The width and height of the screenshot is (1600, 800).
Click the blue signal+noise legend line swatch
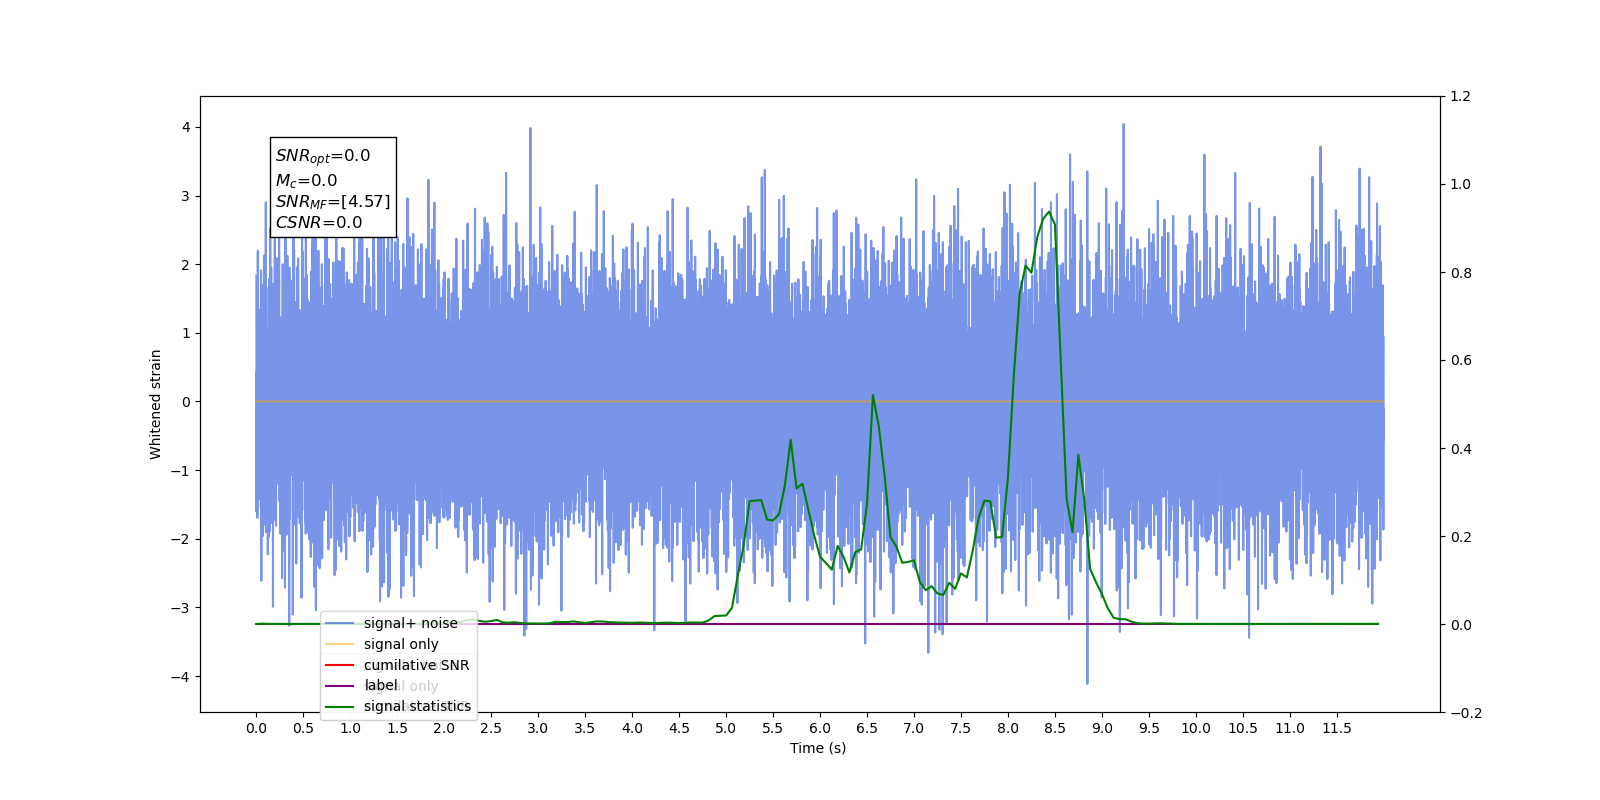[x=340, y=623]
